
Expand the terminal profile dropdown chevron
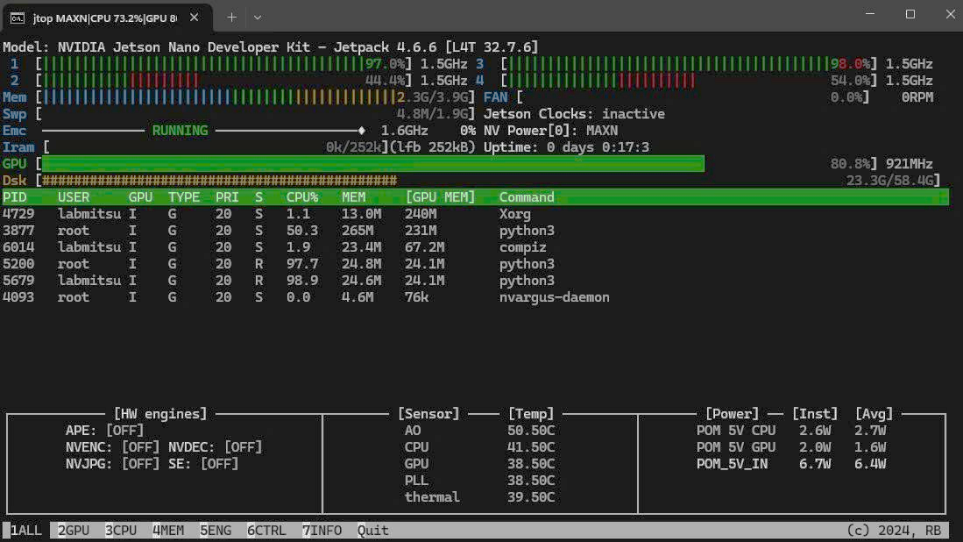point(257,17)
